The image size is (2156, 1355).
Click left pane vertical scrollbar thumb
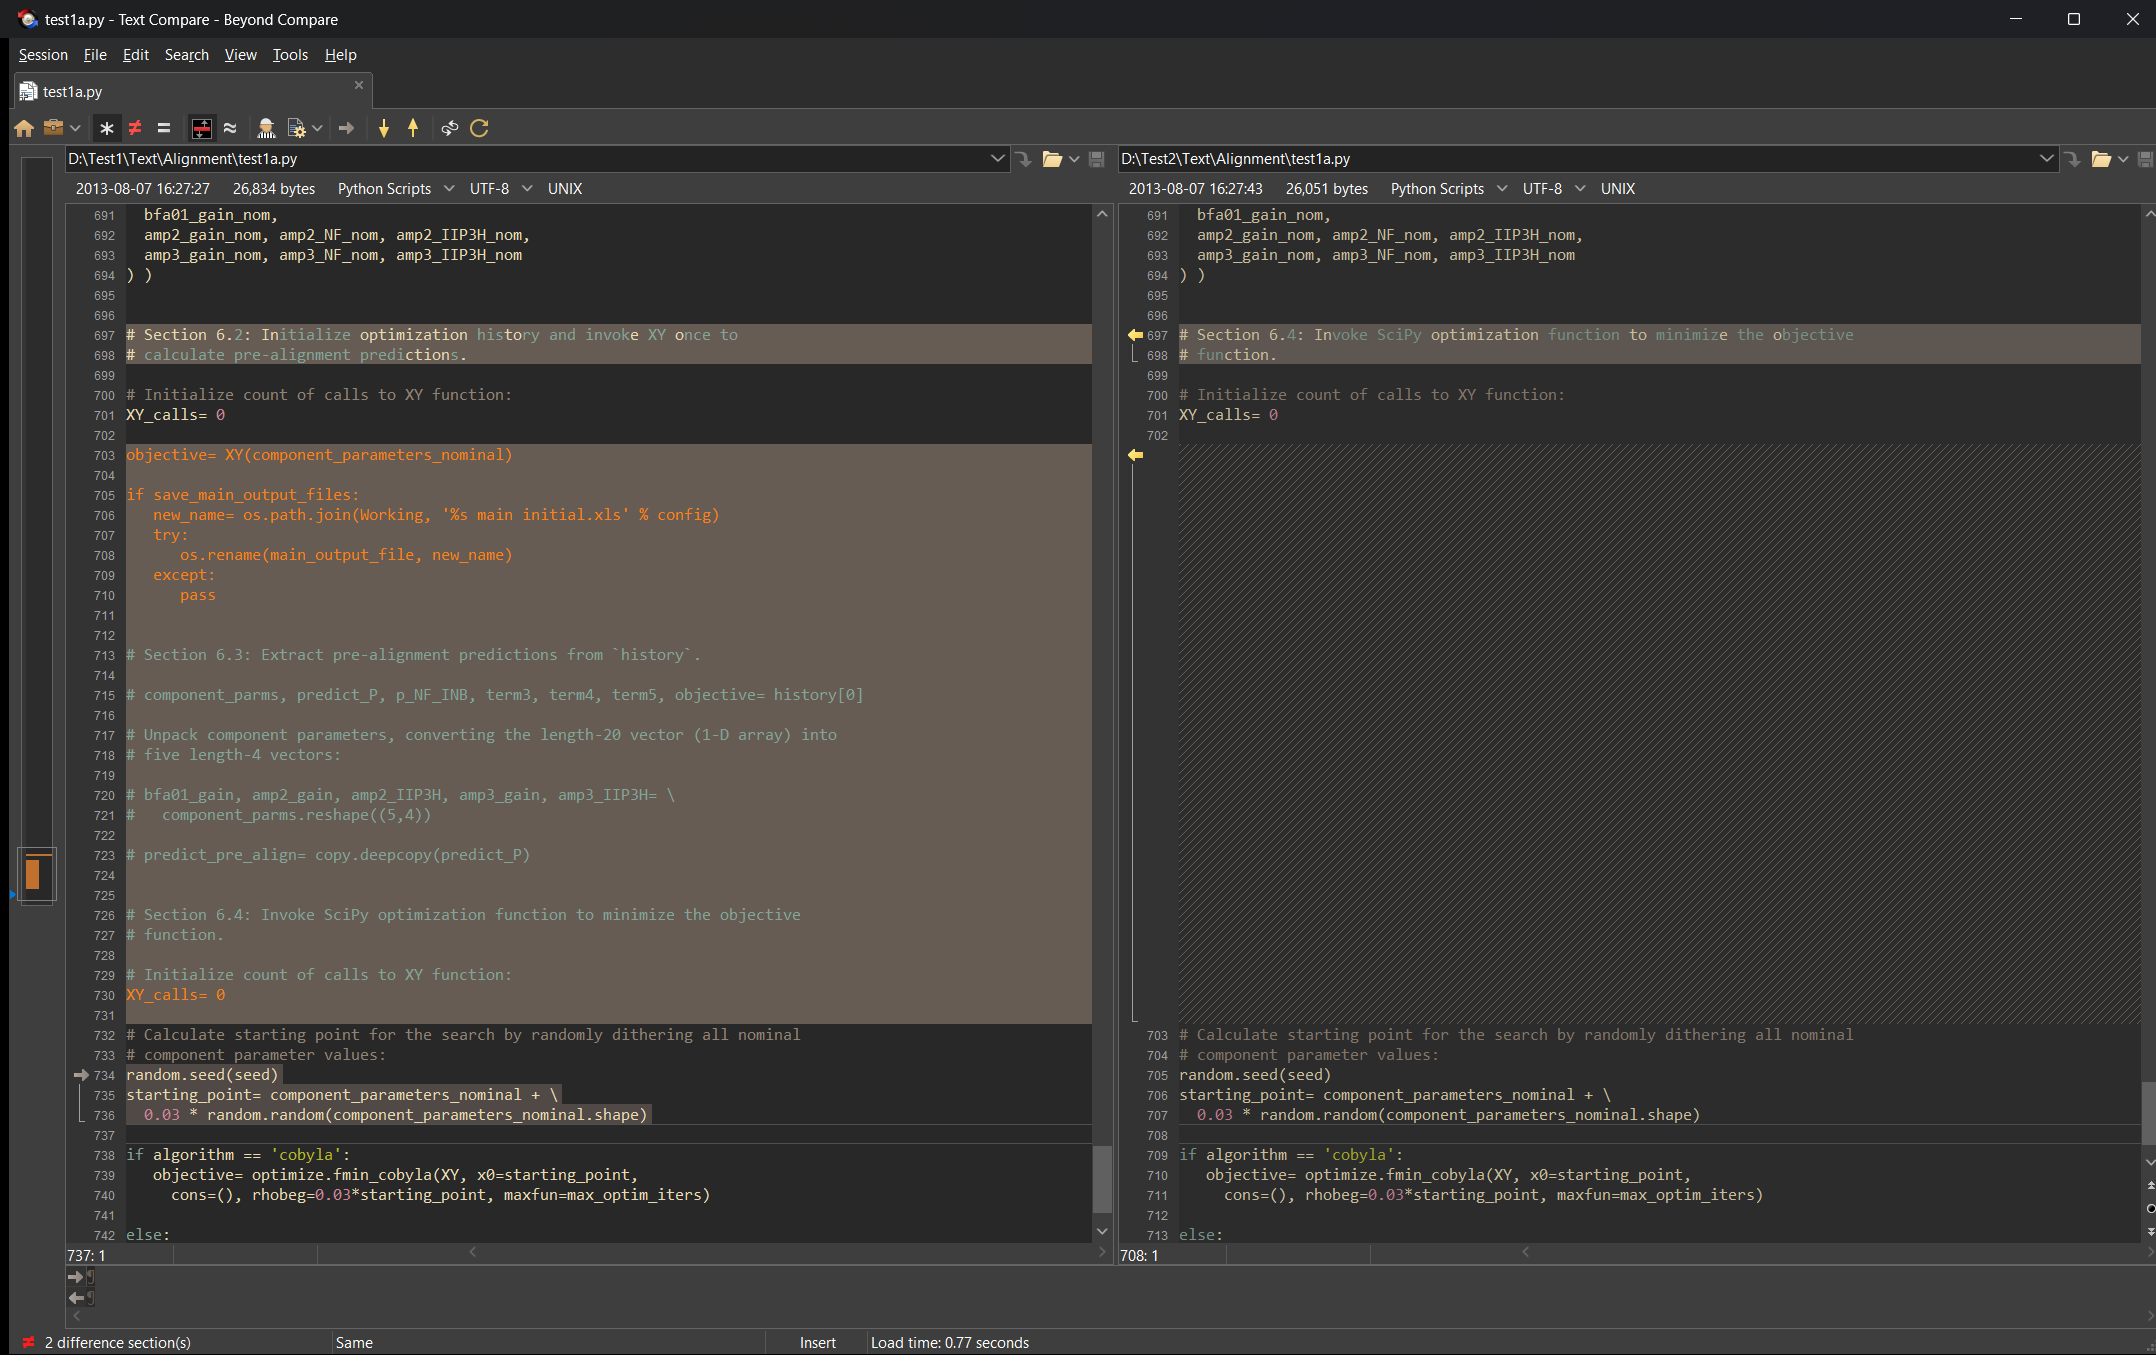[x=1102, y=1178]
